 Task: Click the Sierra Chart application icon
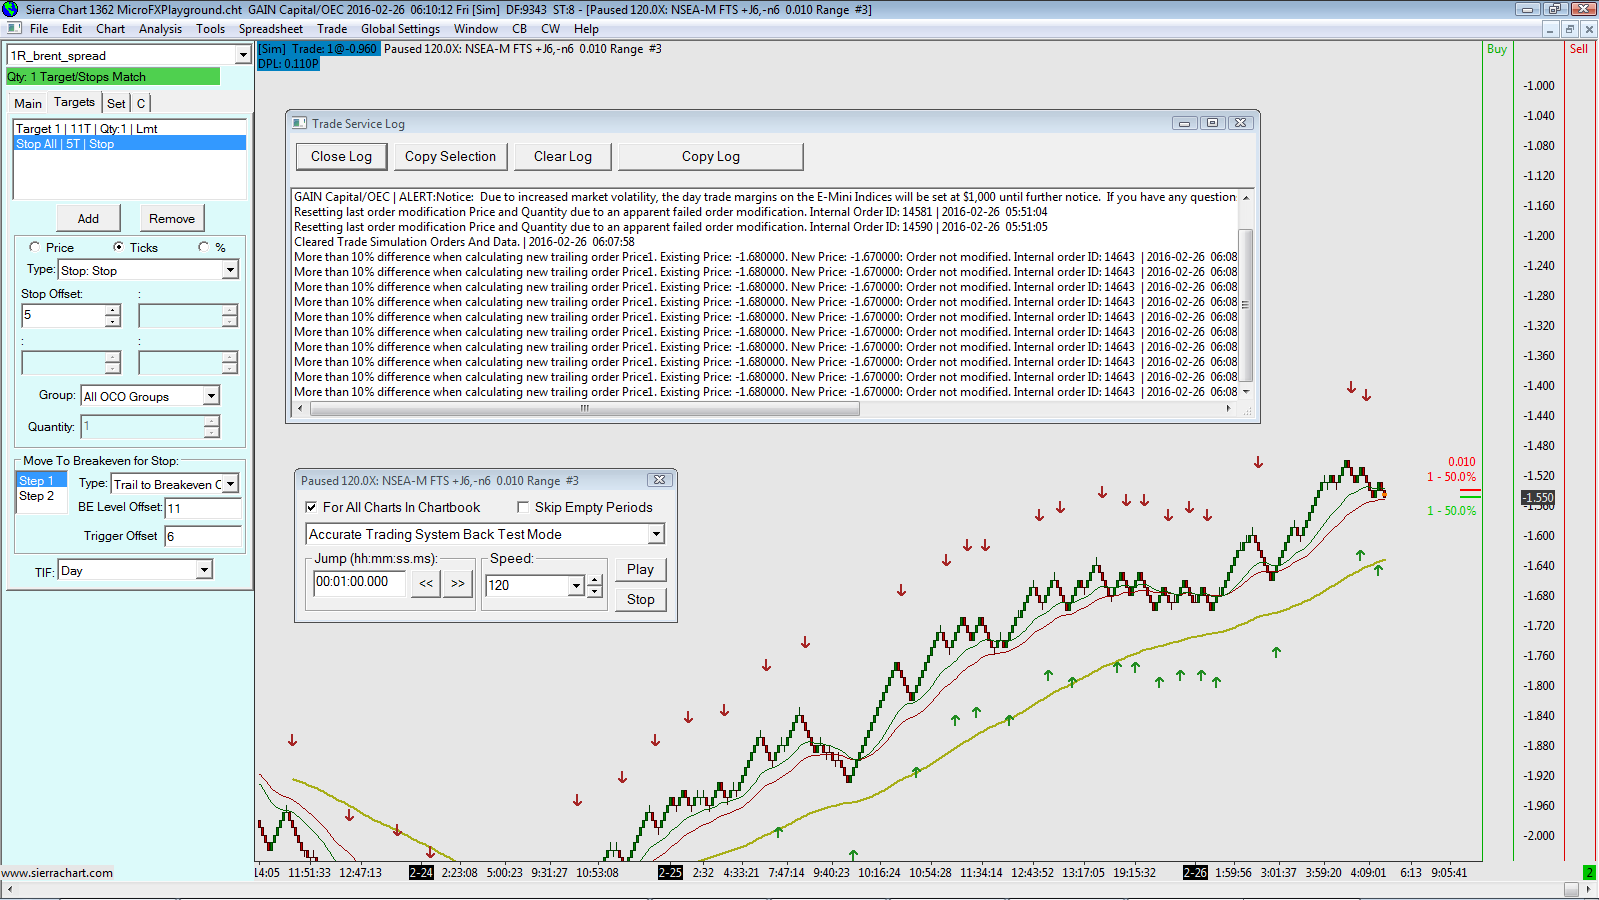click(x=10, y=9)
